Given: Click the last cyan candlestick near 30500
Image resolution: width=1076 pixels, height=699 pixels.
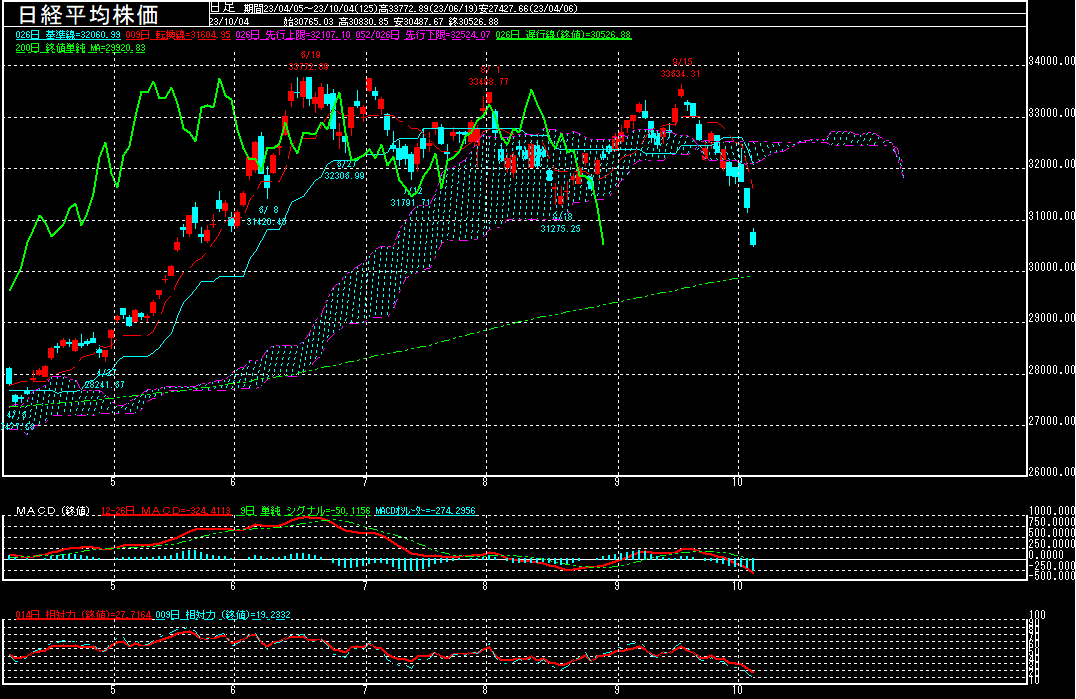Looking at the screenshot, I should click(x=753, y=237).
